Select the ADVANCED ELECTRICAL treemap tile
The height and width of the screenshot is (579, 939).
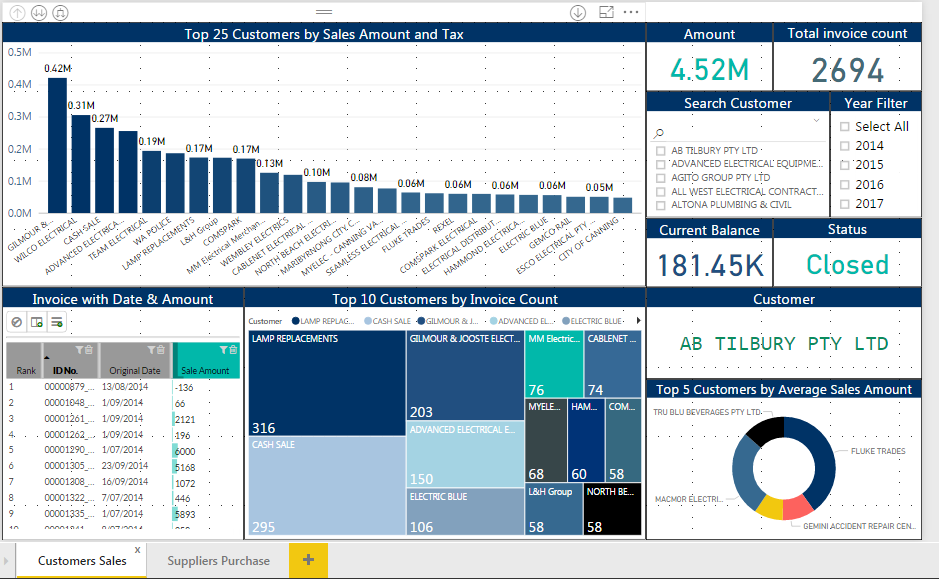(x=465, y=454)
